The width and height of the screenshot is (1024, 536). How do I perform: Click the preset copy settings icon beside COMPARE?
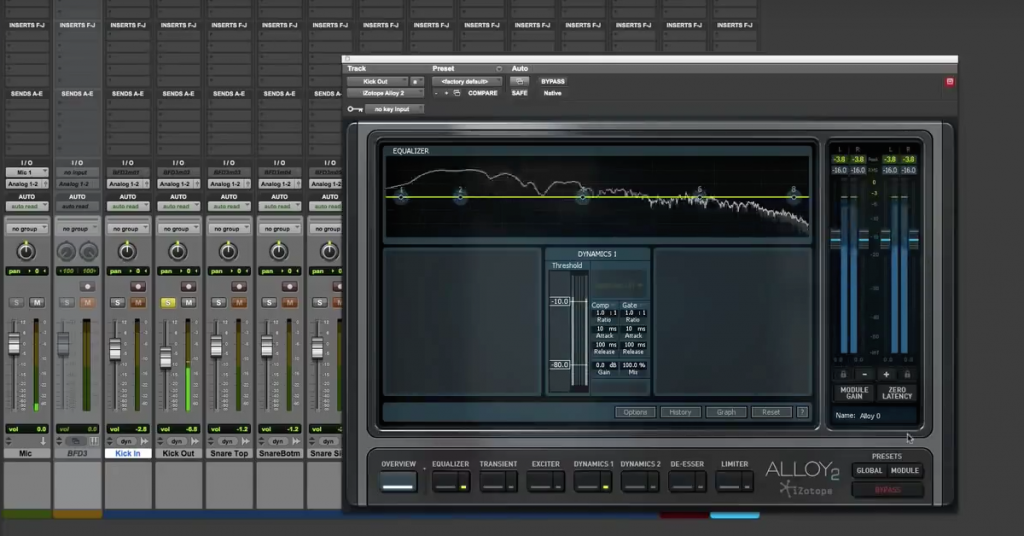(456, 93)
